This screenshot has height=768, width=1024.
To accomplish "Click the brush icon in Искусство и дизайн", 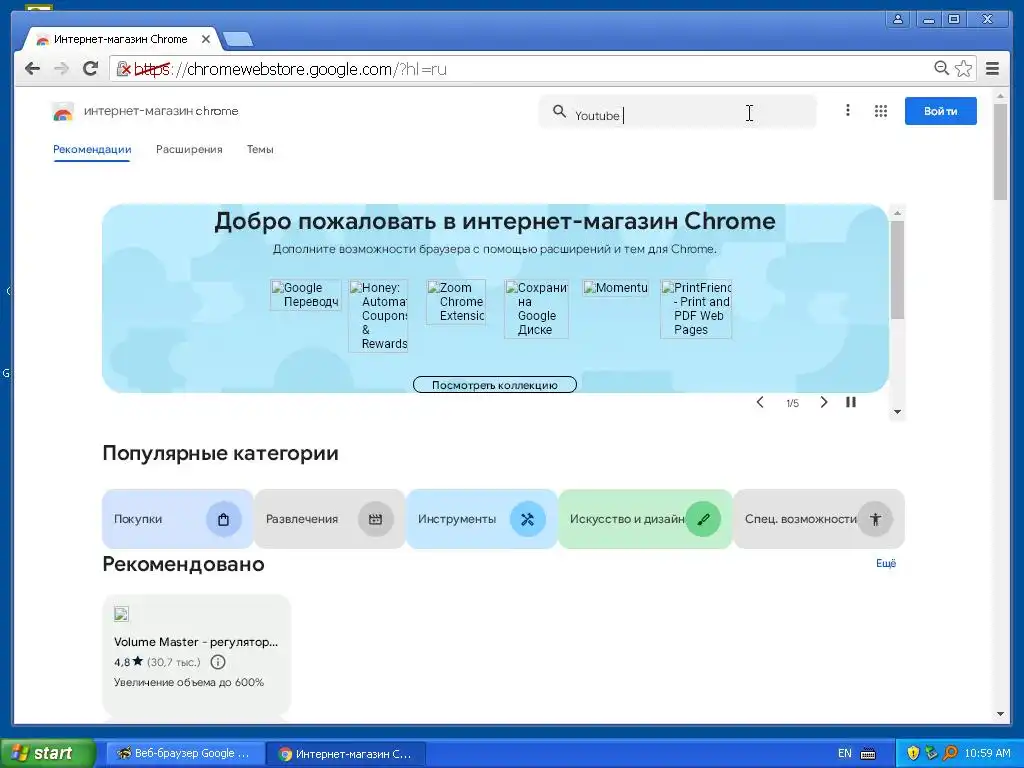I will 703,519.
